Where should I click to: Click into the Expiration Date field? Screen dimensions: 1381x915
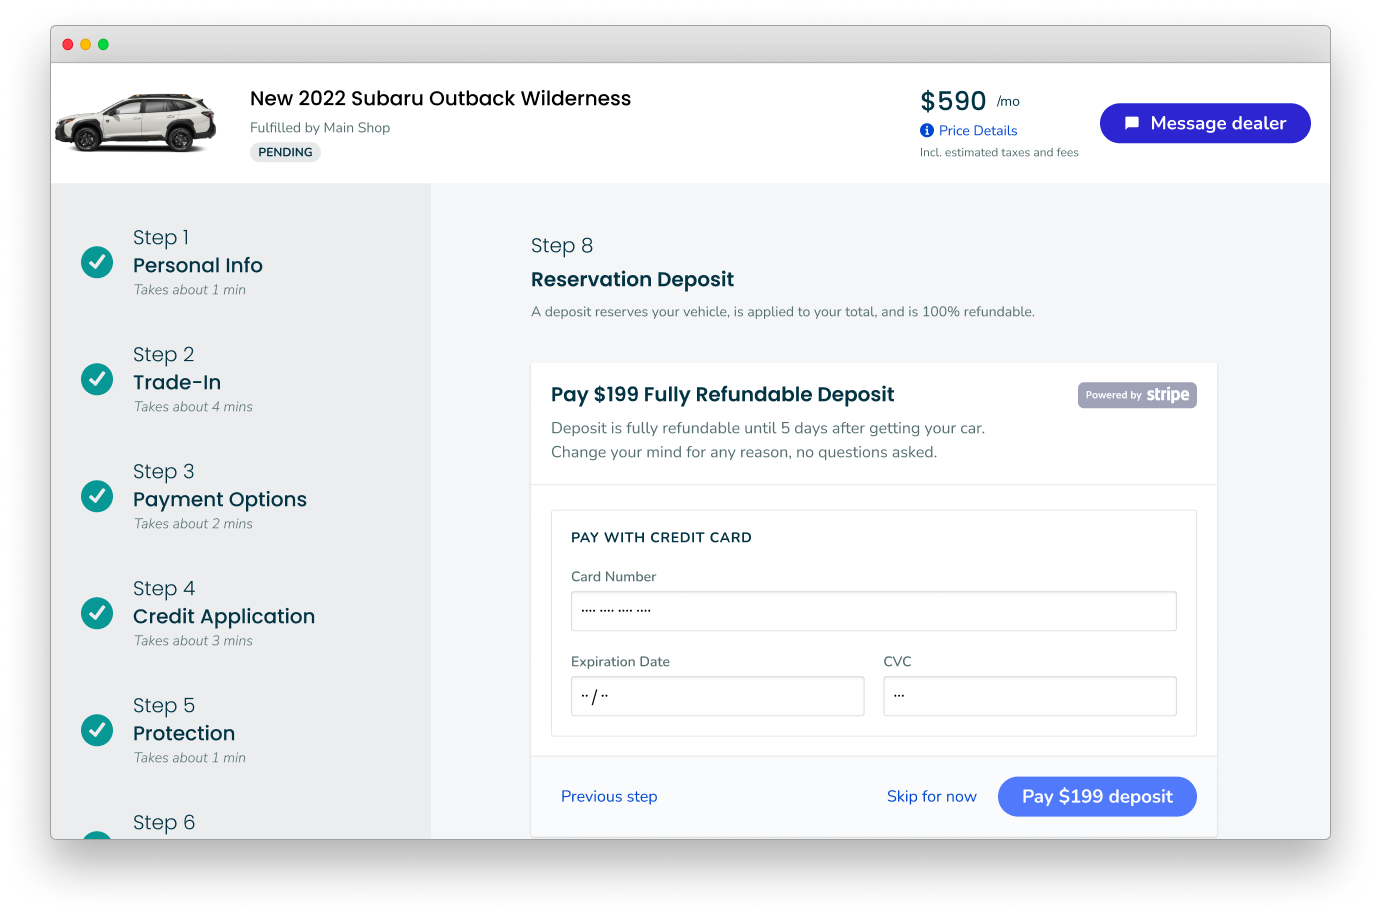[717, 696]
